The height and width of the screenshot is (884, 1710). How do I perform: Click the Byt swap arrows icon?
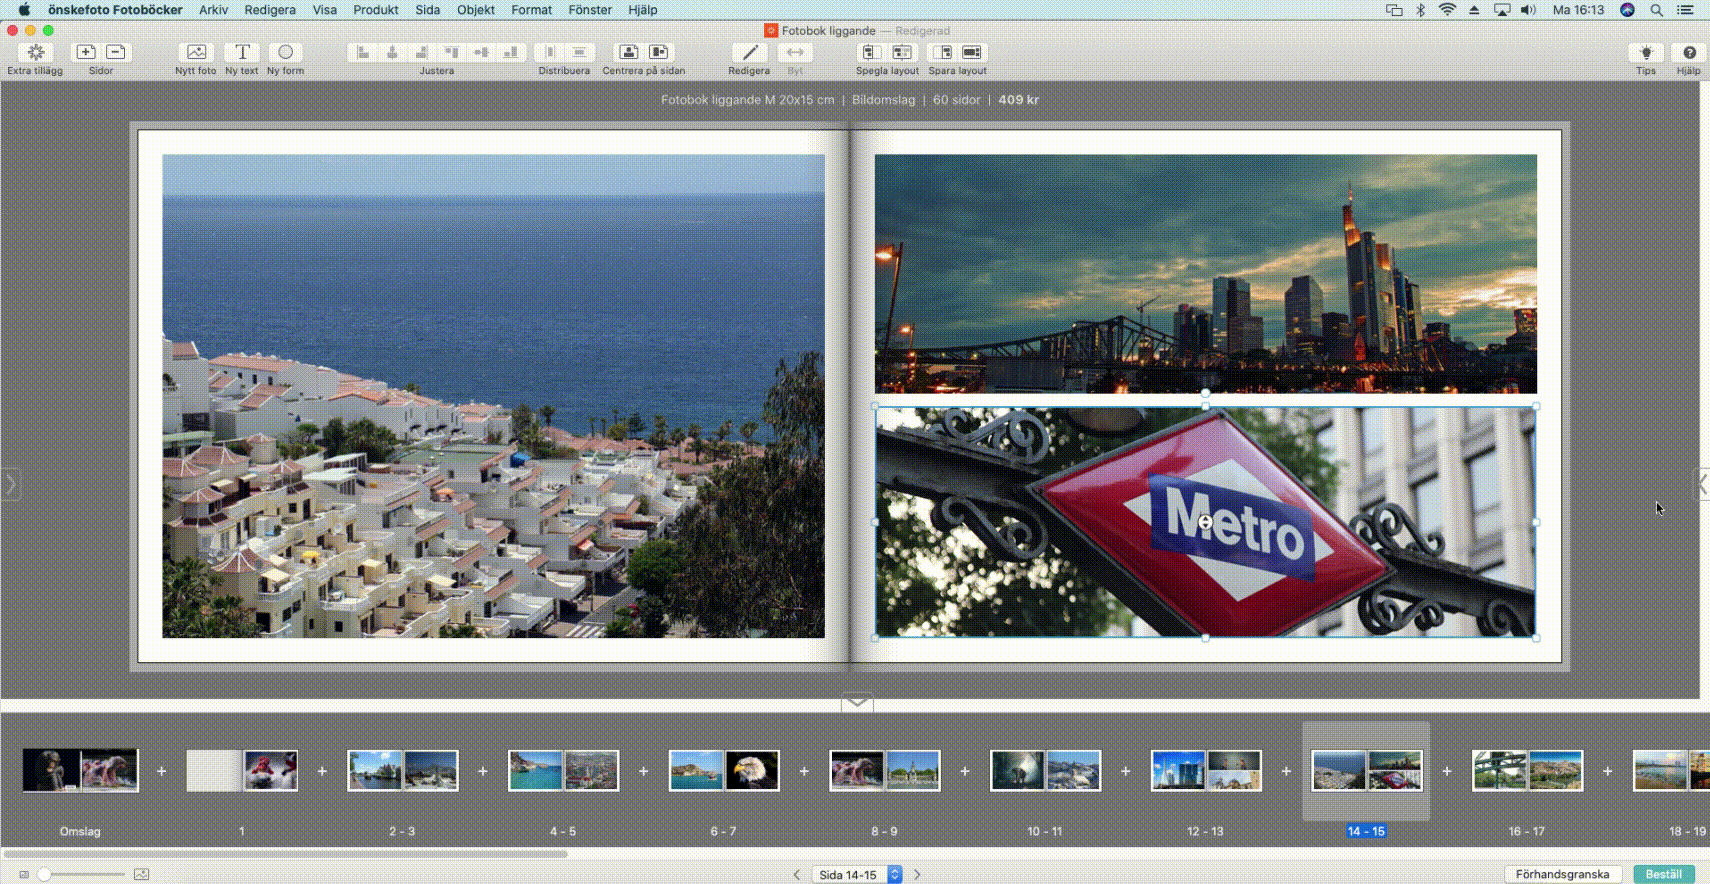[x=795, y=52]
